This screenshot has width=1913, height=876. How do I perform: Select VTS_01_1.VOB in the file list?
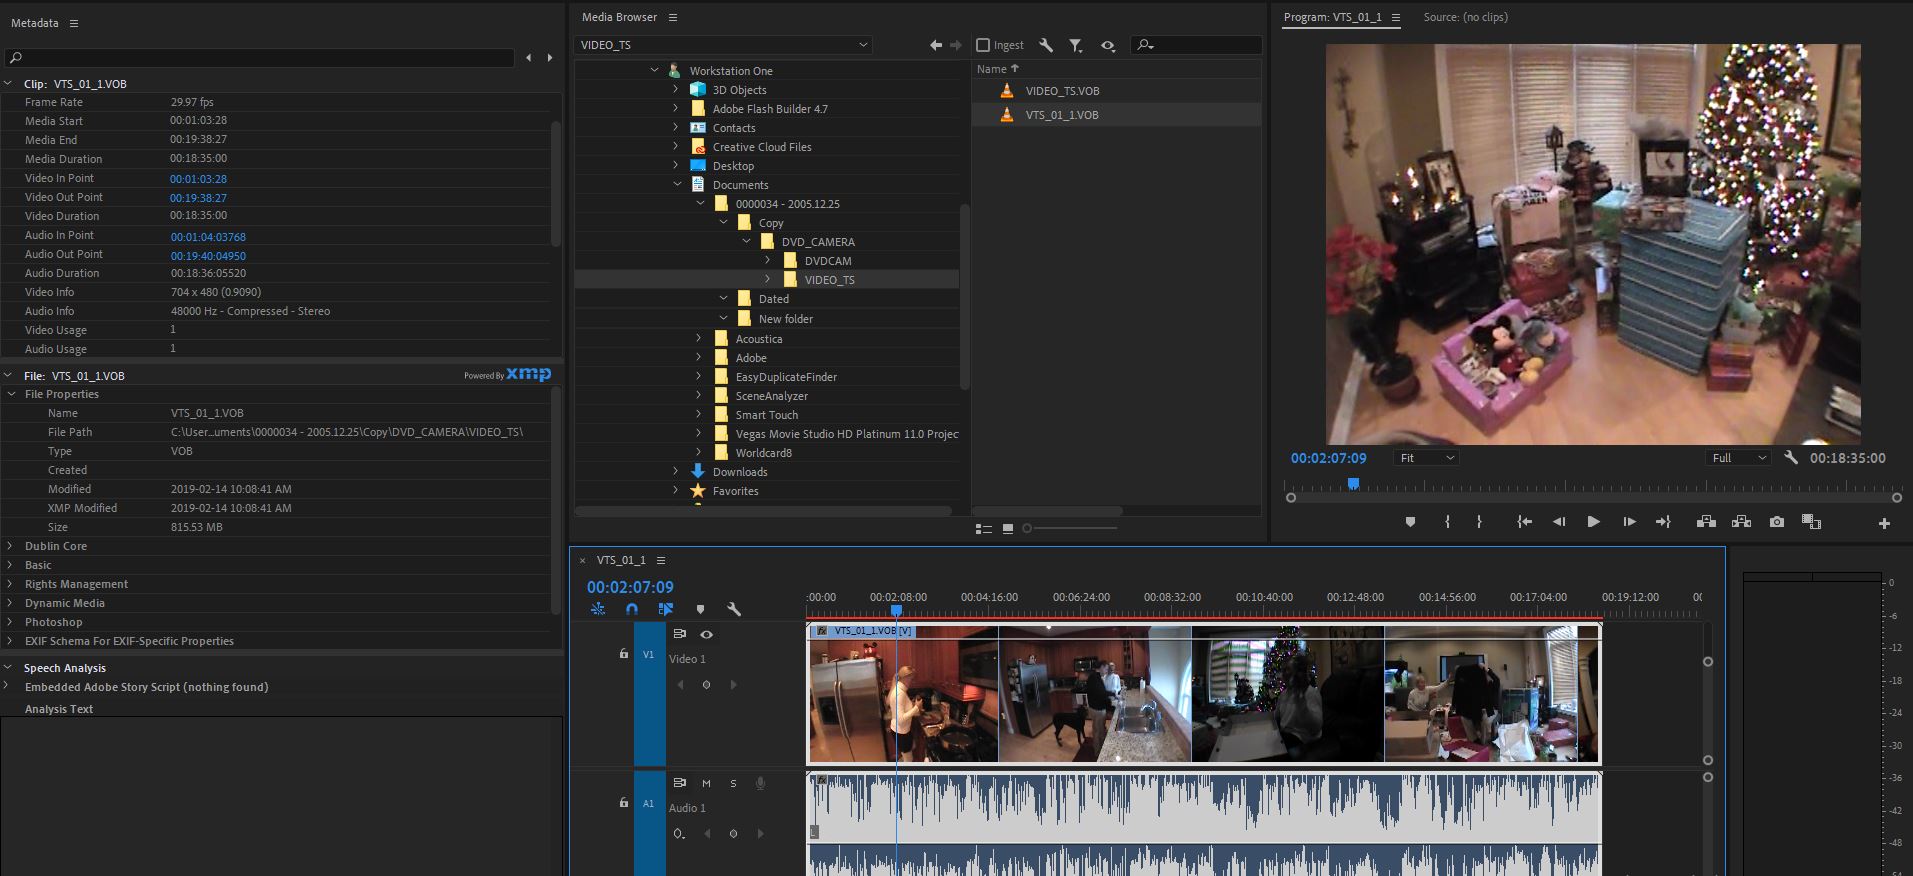coord(1061,115)
